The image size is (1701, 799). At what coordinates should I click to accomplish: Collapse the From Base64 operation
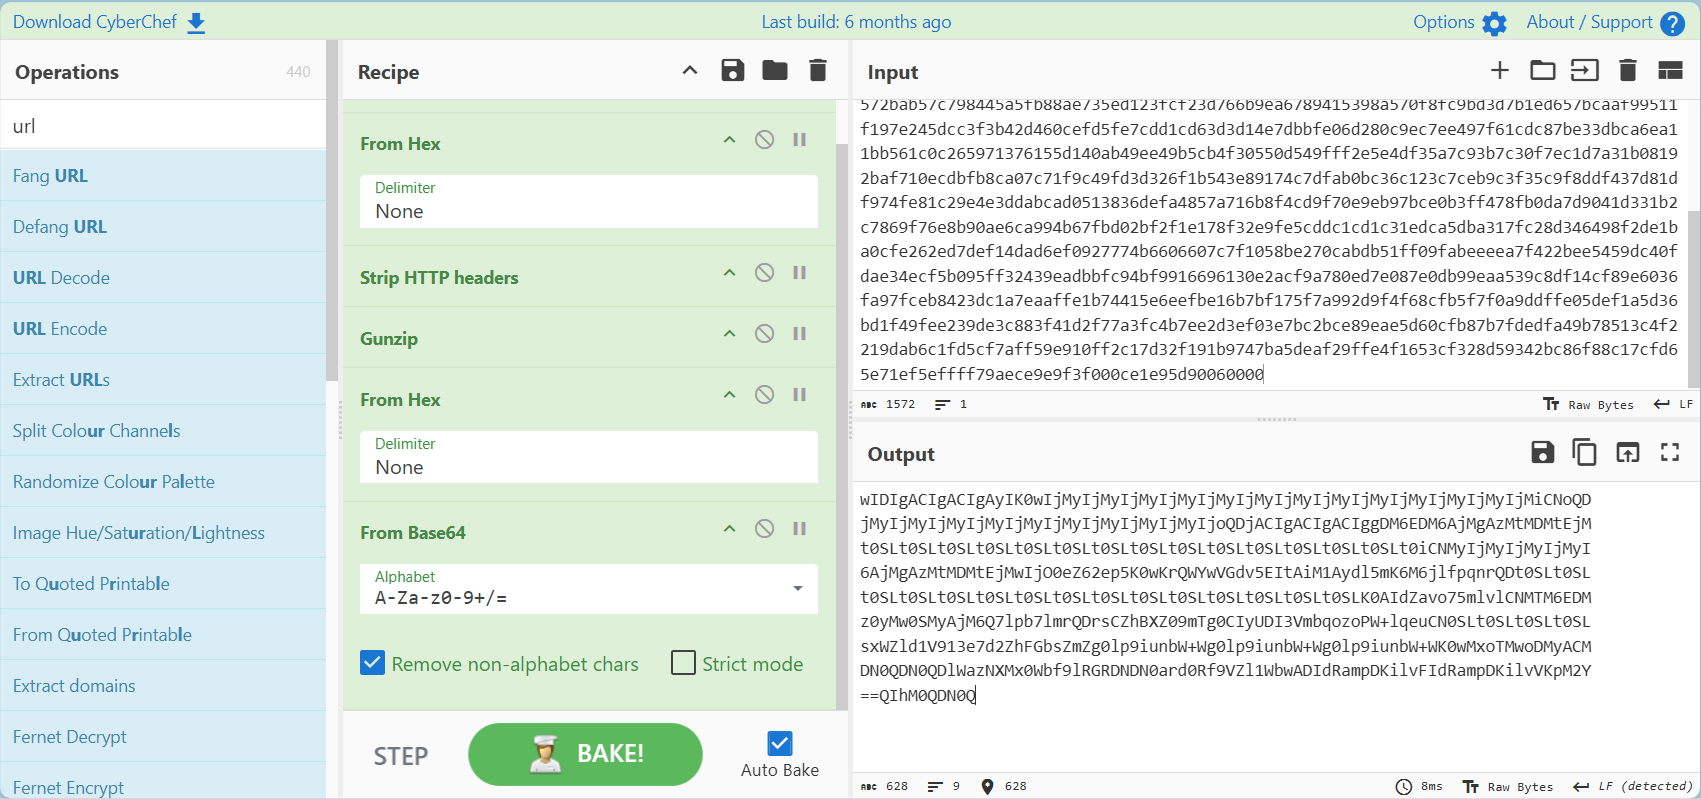(x=730, y=529)
